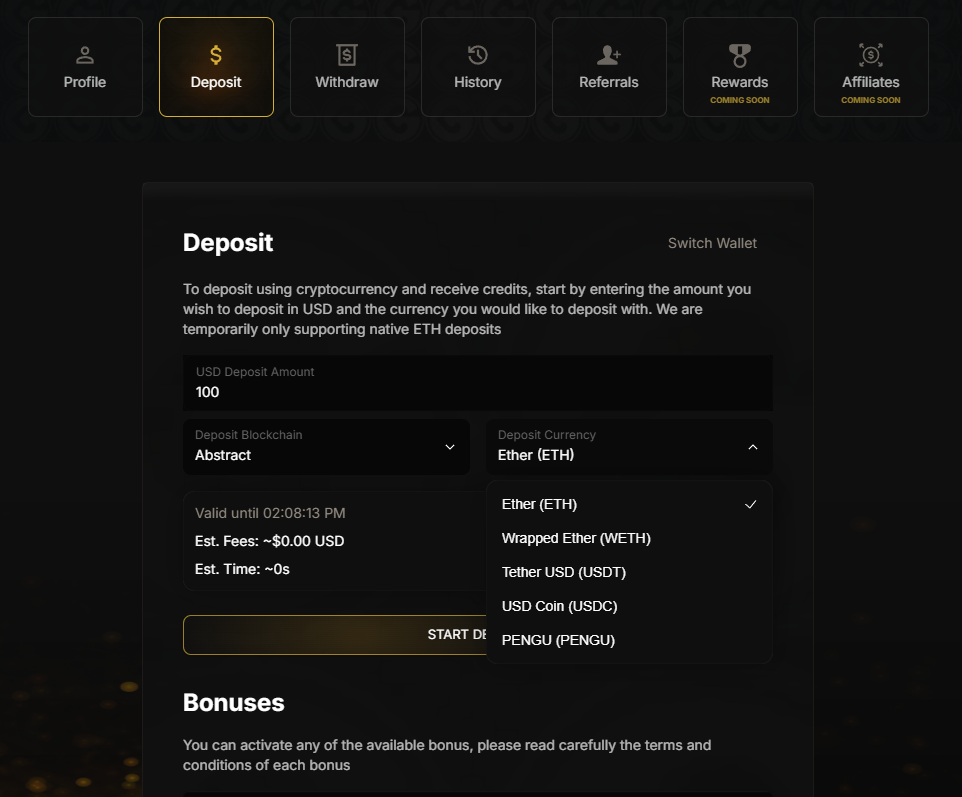
Task: Click the Withdraw receipt icon
Action: click(347, 55)
